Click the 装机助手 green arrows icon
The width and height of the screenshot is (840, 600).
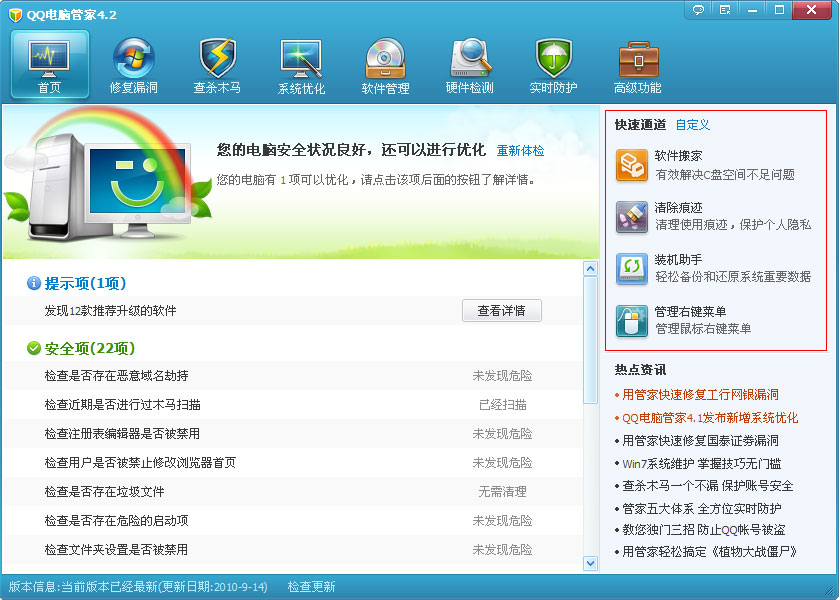632,268
